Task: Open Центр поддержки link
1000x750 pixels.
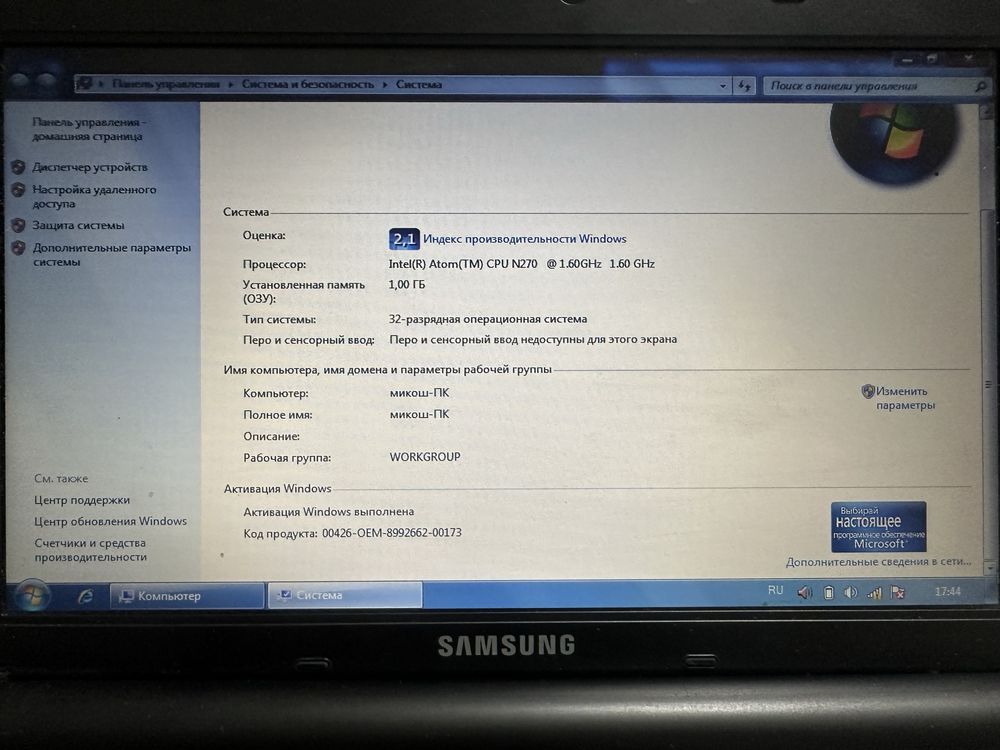Action: point(82,500)
